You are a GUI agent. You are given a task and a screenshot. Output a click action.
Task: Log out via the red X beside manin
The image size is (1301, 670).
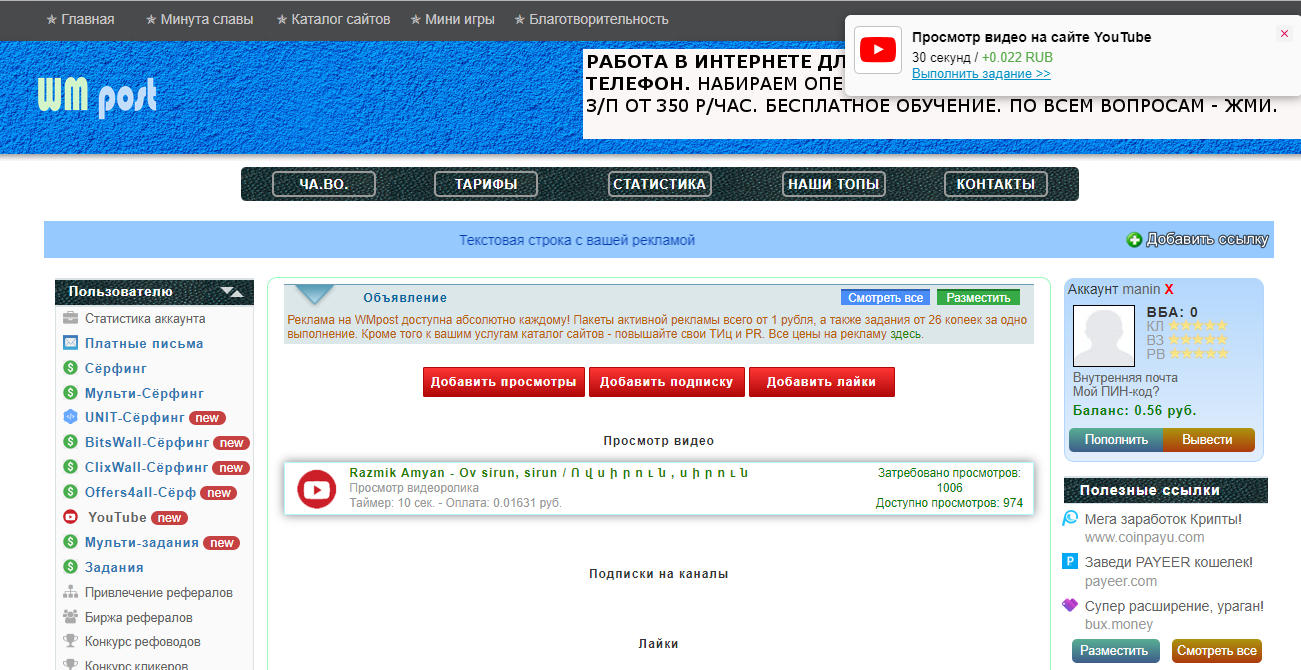click(x=1169, y=289)
